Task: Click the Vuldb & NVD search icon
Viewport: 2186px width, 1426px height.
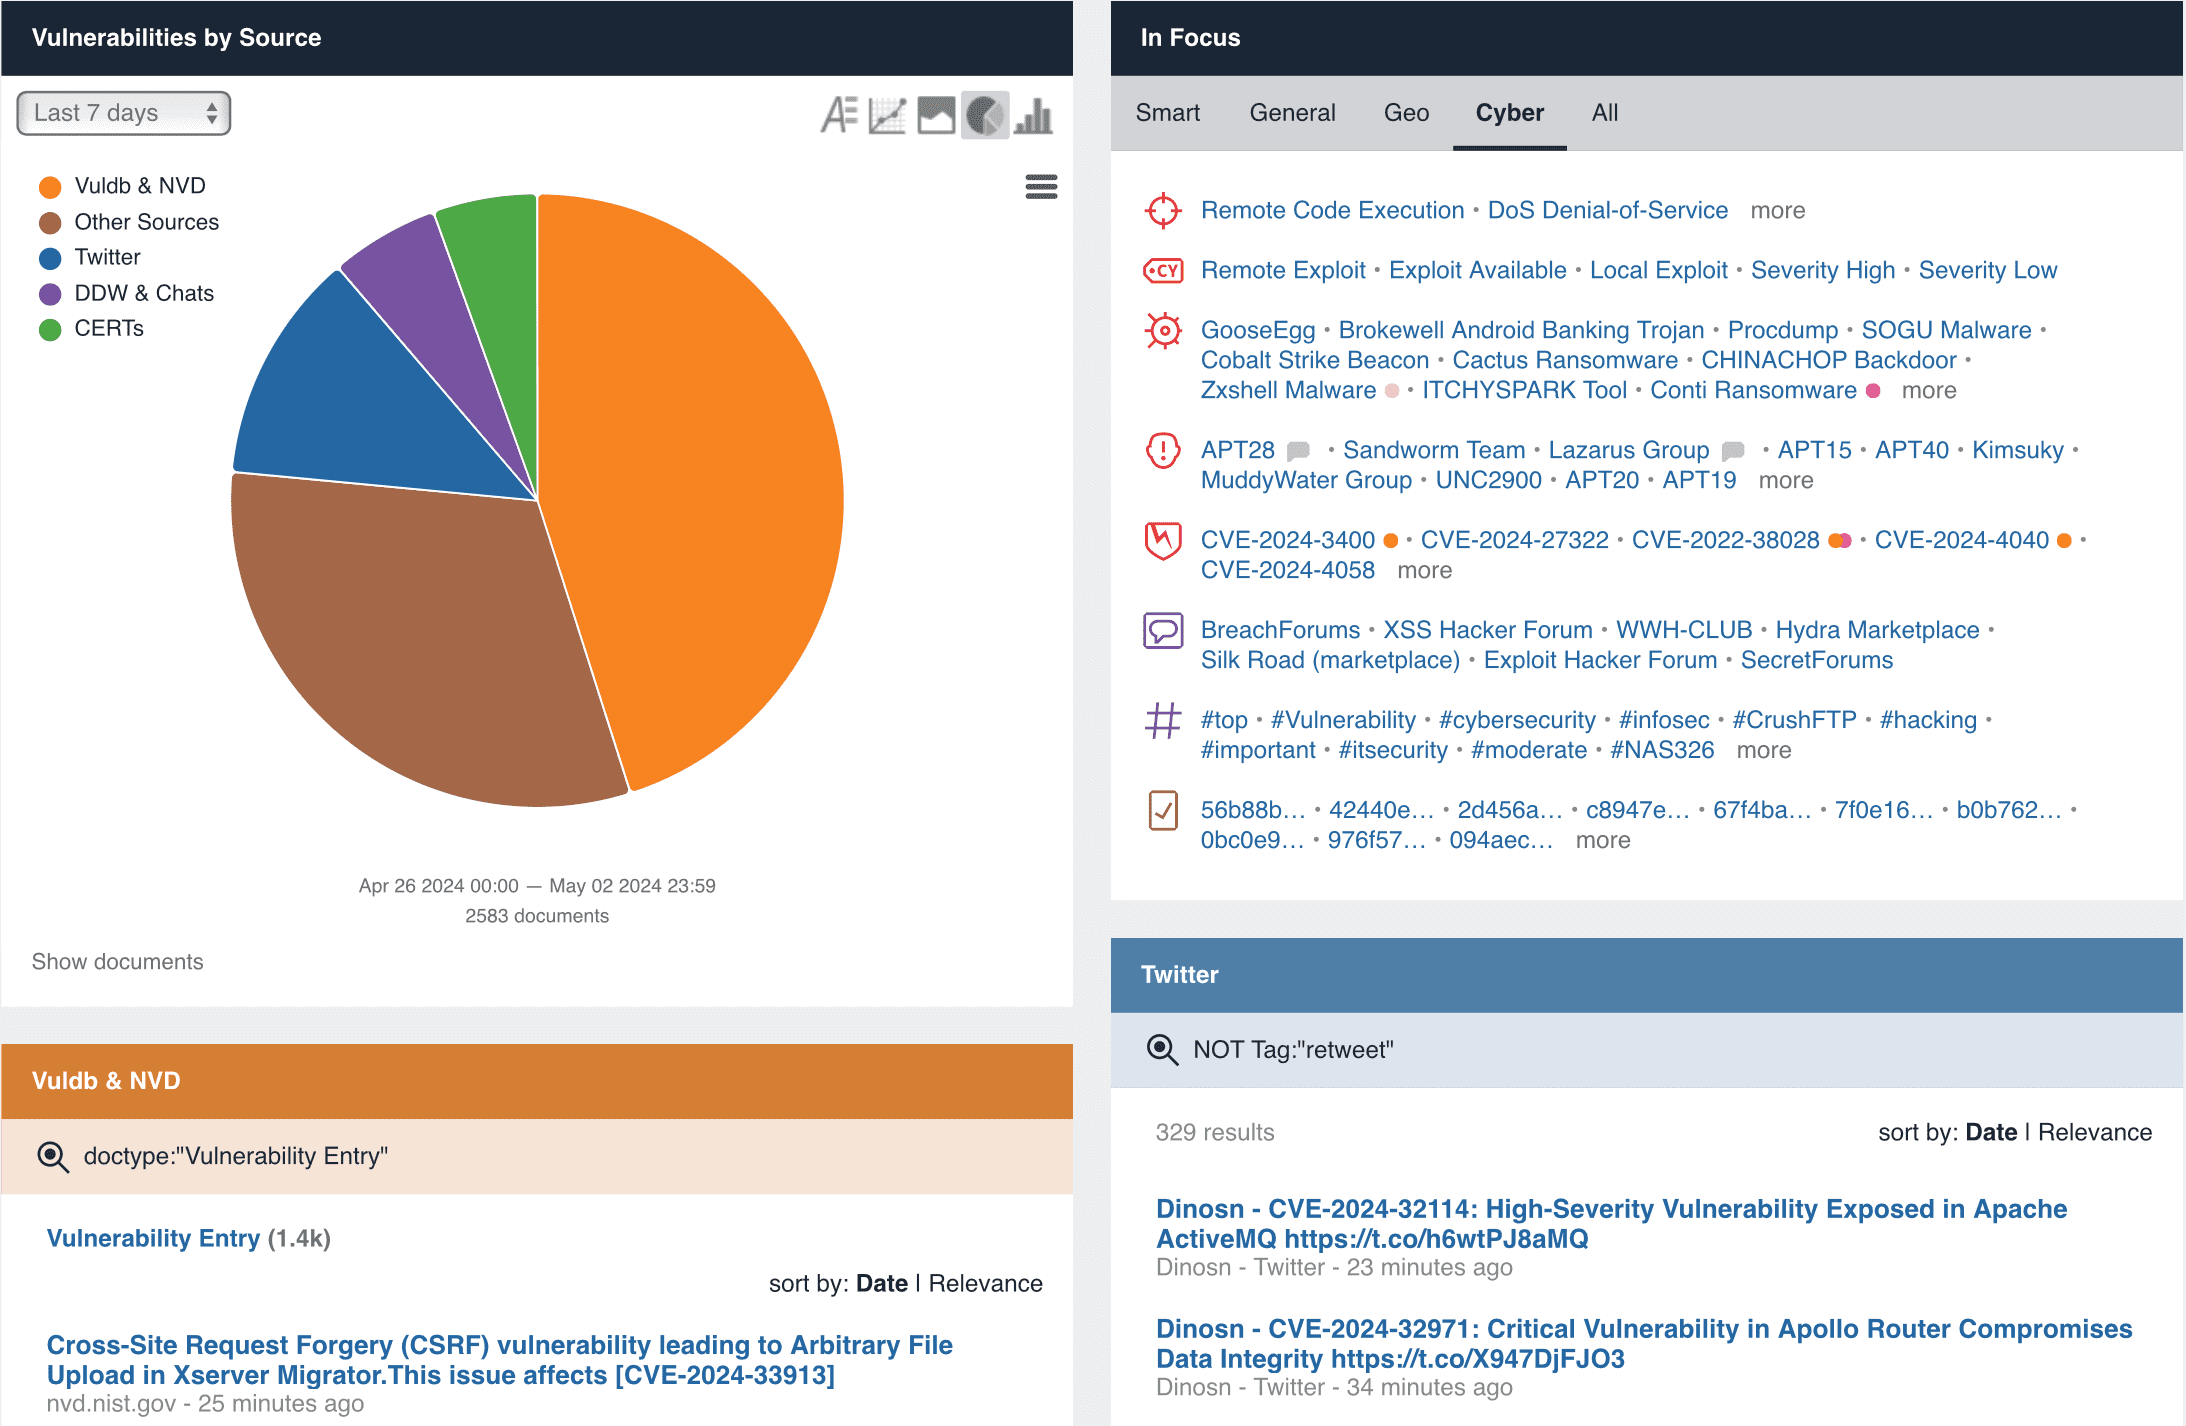Action: (53, 1156)
